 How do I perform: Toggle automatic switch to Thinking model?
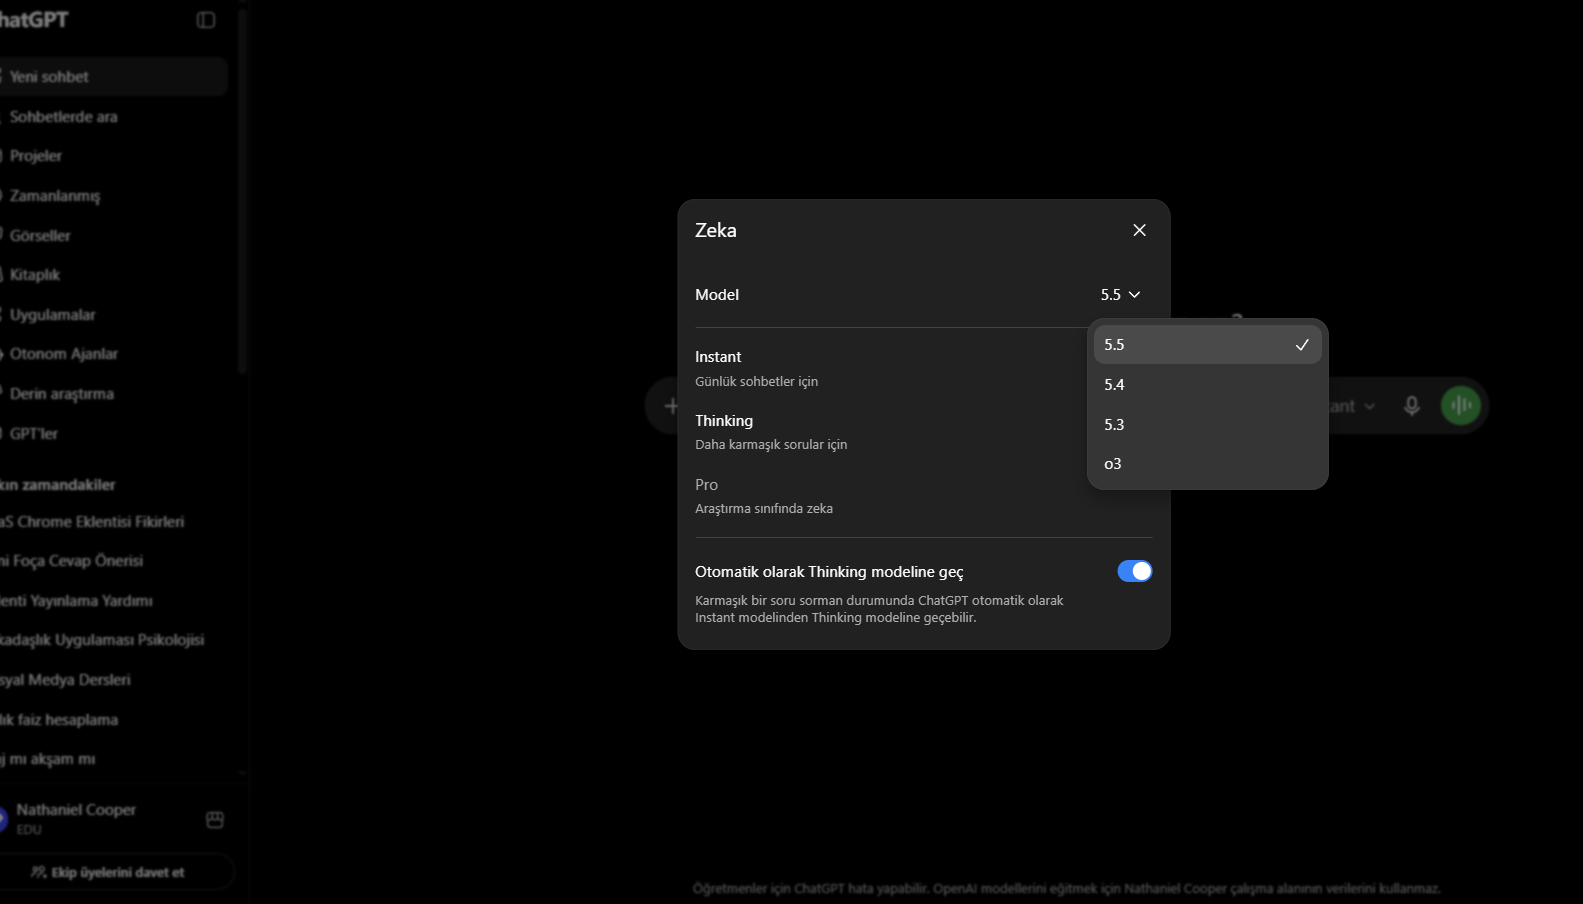pos(1134,571)
